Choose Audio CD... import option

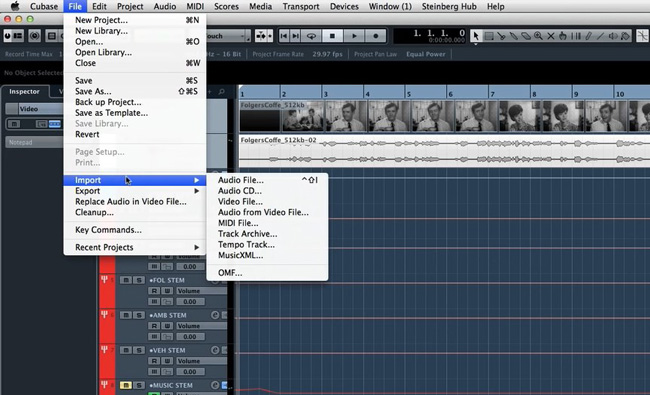point(267,191)
